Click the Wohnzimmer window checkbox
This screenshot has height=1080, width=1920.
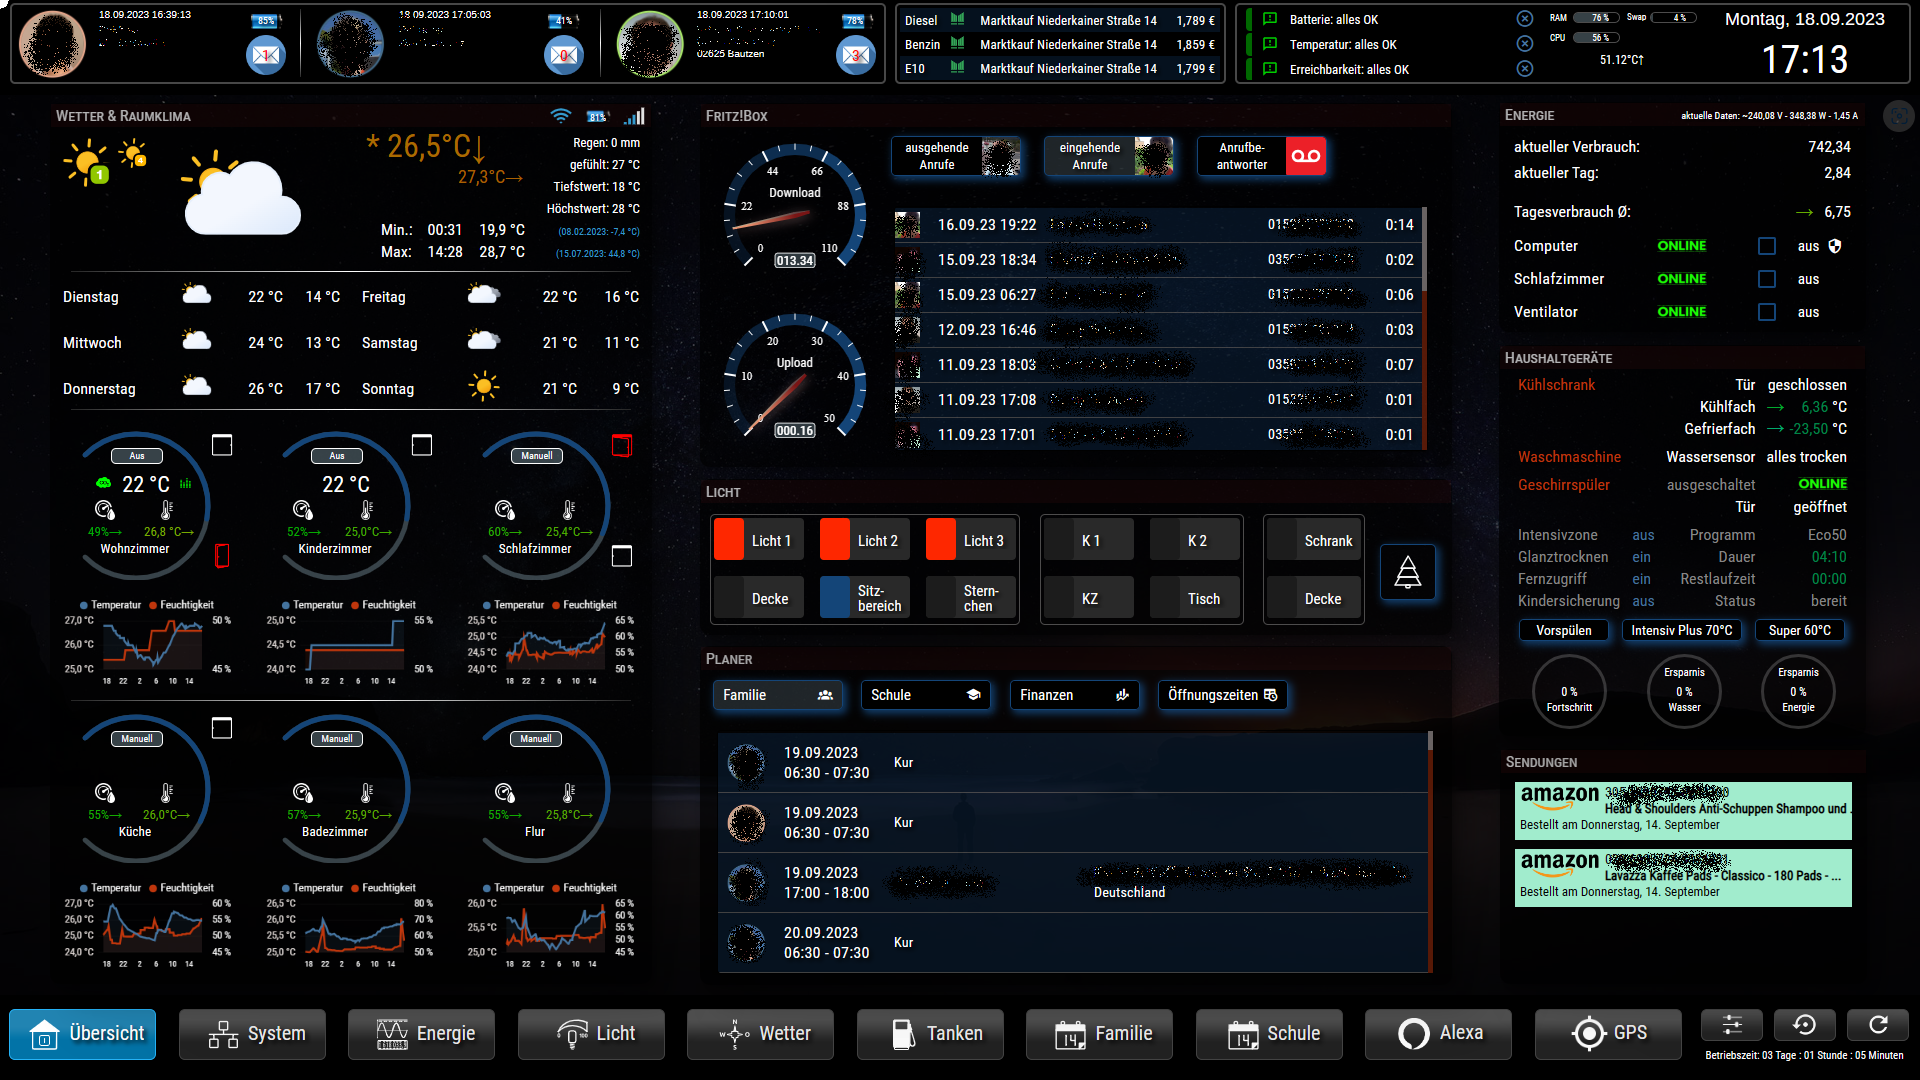222,445
